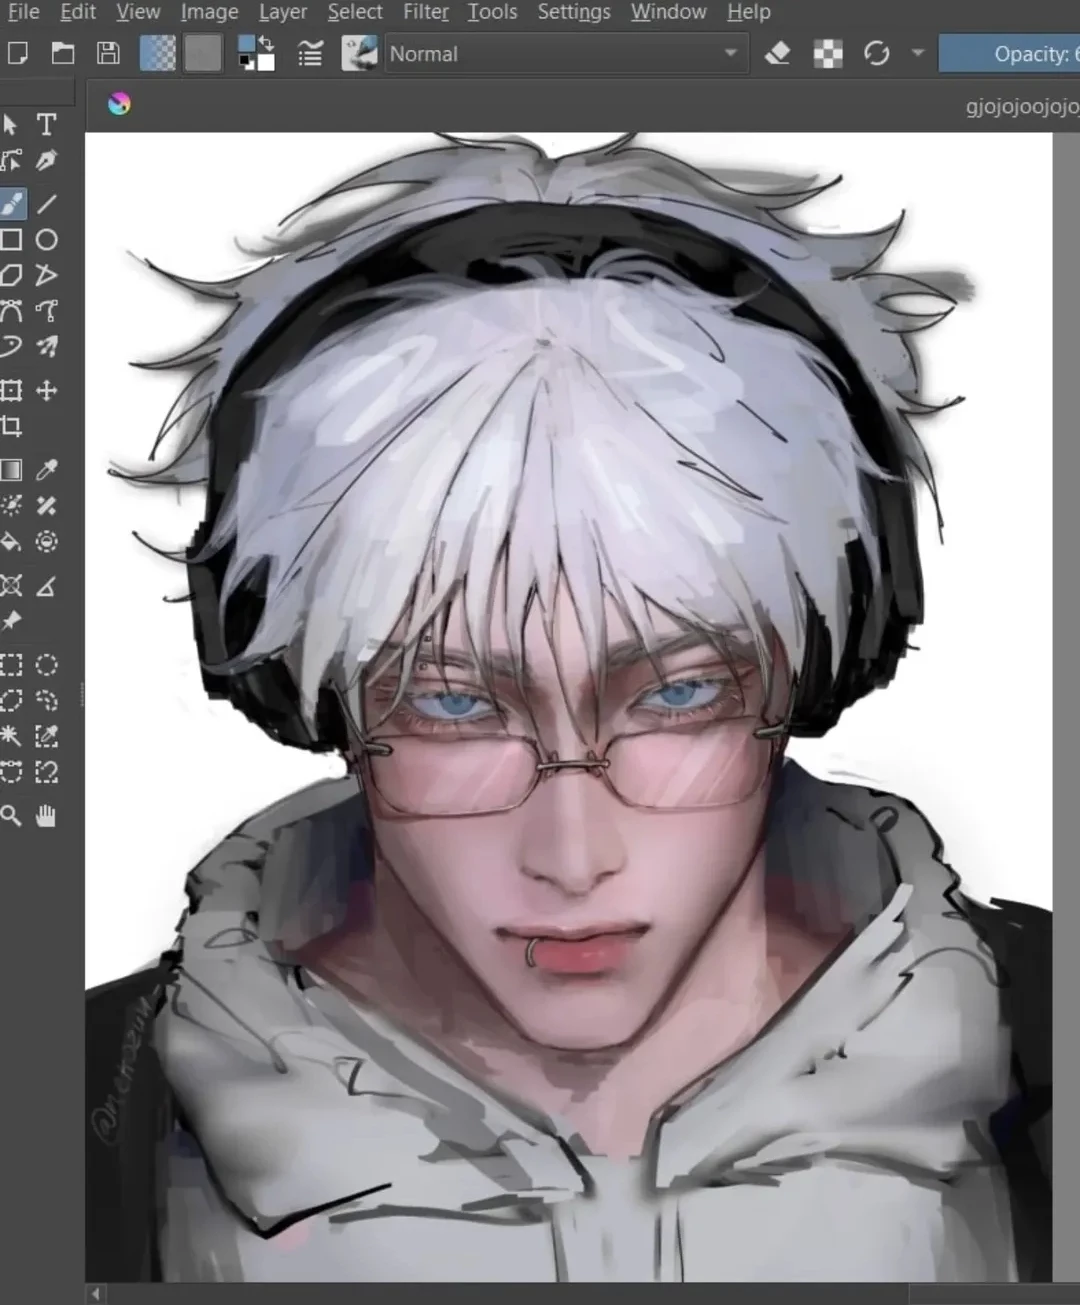Viewport: 1080px width, 1305px height.
Task: Choose the Pan hand tool
Action: pos(46,817)
